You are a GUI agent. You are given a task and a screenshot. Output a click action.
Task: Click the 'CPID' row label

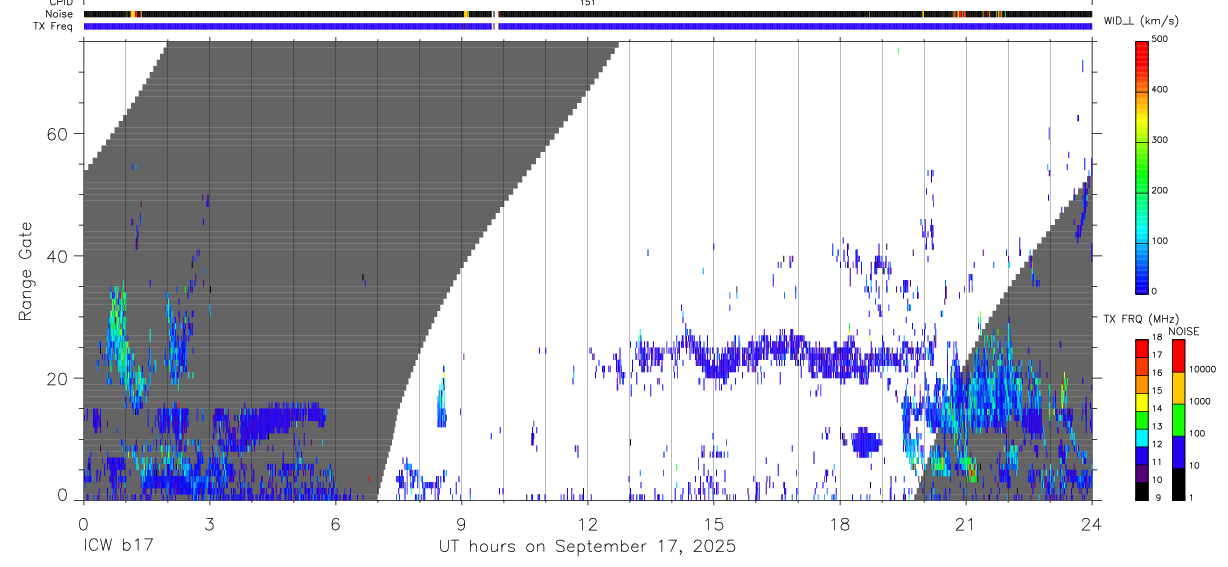tap(62, 3)
